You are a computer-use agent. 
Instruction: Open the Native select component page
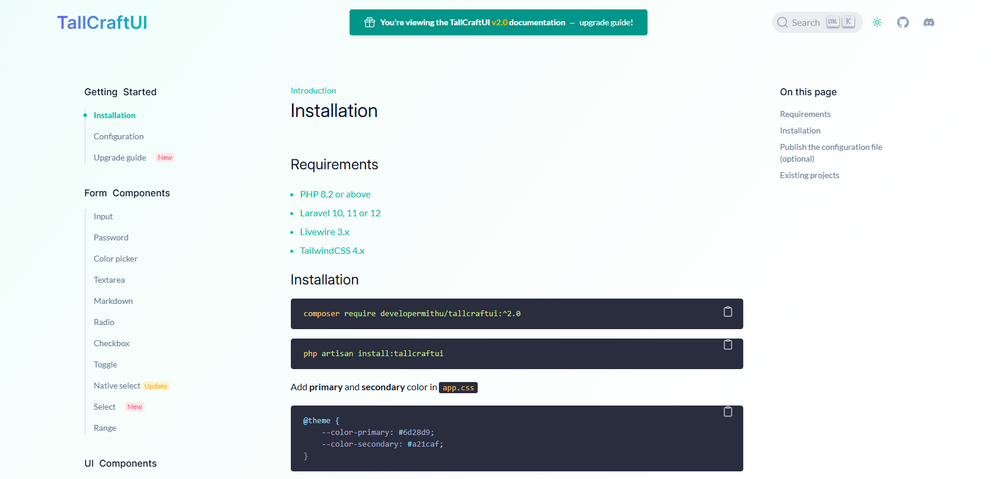(117, 386)
